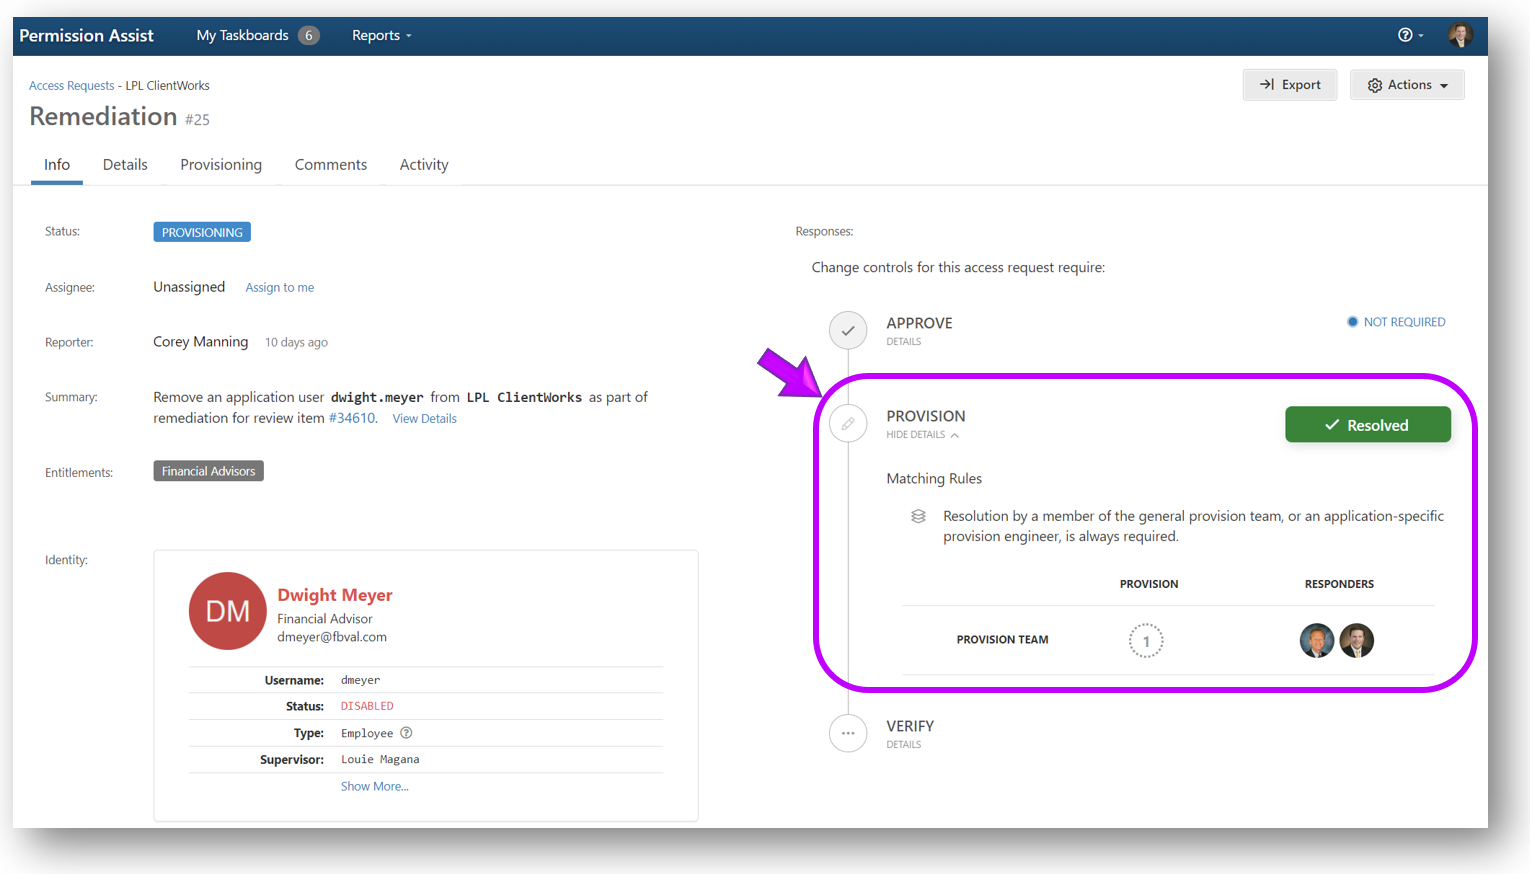1530x874 pixels.
Task: Open the Actions dropdown menu
Action: click(x=1407, y=85)
